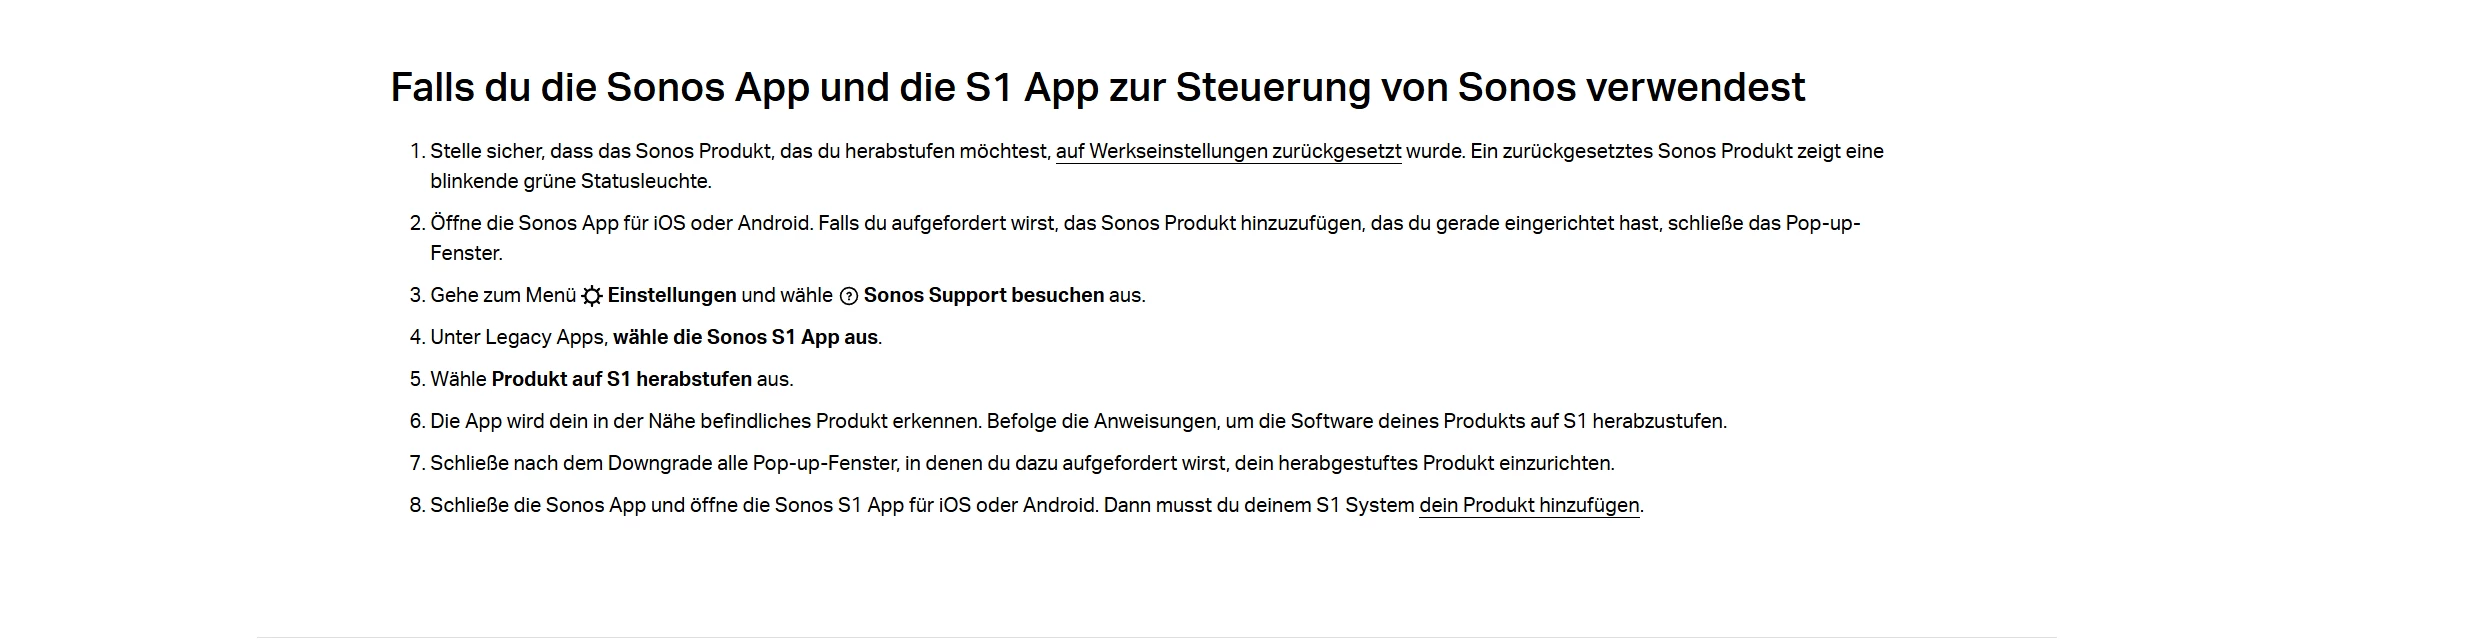Click the word 'Fenster.' under step 2
The image size is (2474, 644).
[x=466, y=254]
